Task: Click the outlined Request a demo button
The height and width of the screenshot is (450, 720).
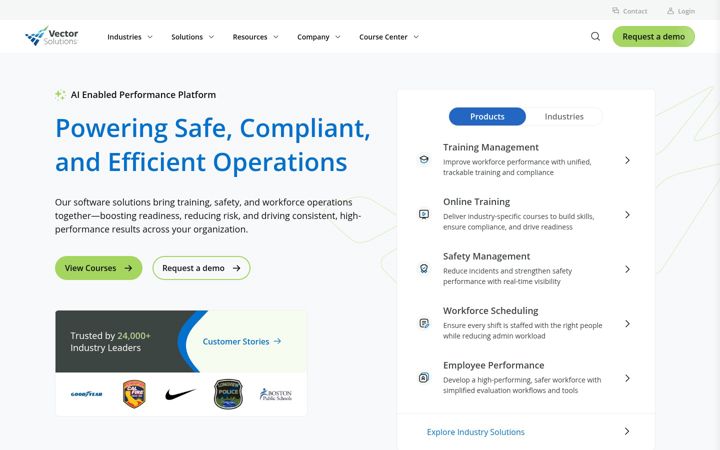Action: [x=201, y=268]
